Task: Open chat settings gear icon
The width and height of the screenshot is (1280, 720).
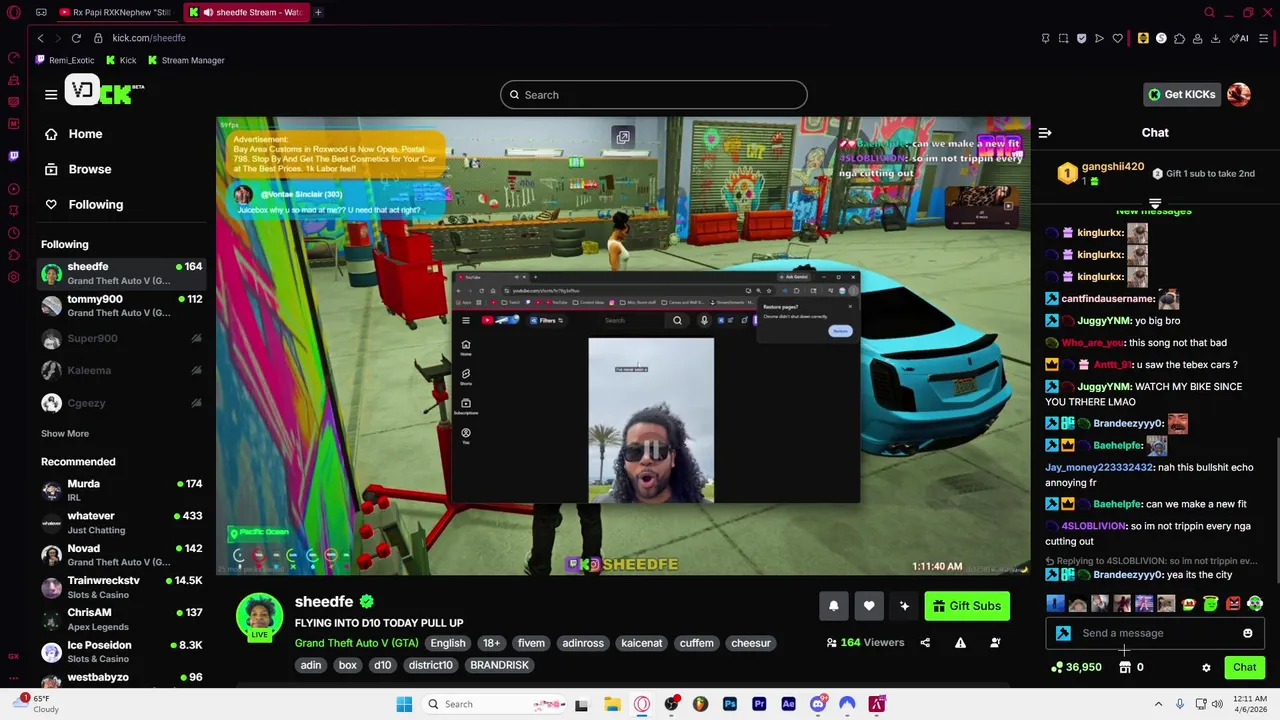Action: (1206, 667)
